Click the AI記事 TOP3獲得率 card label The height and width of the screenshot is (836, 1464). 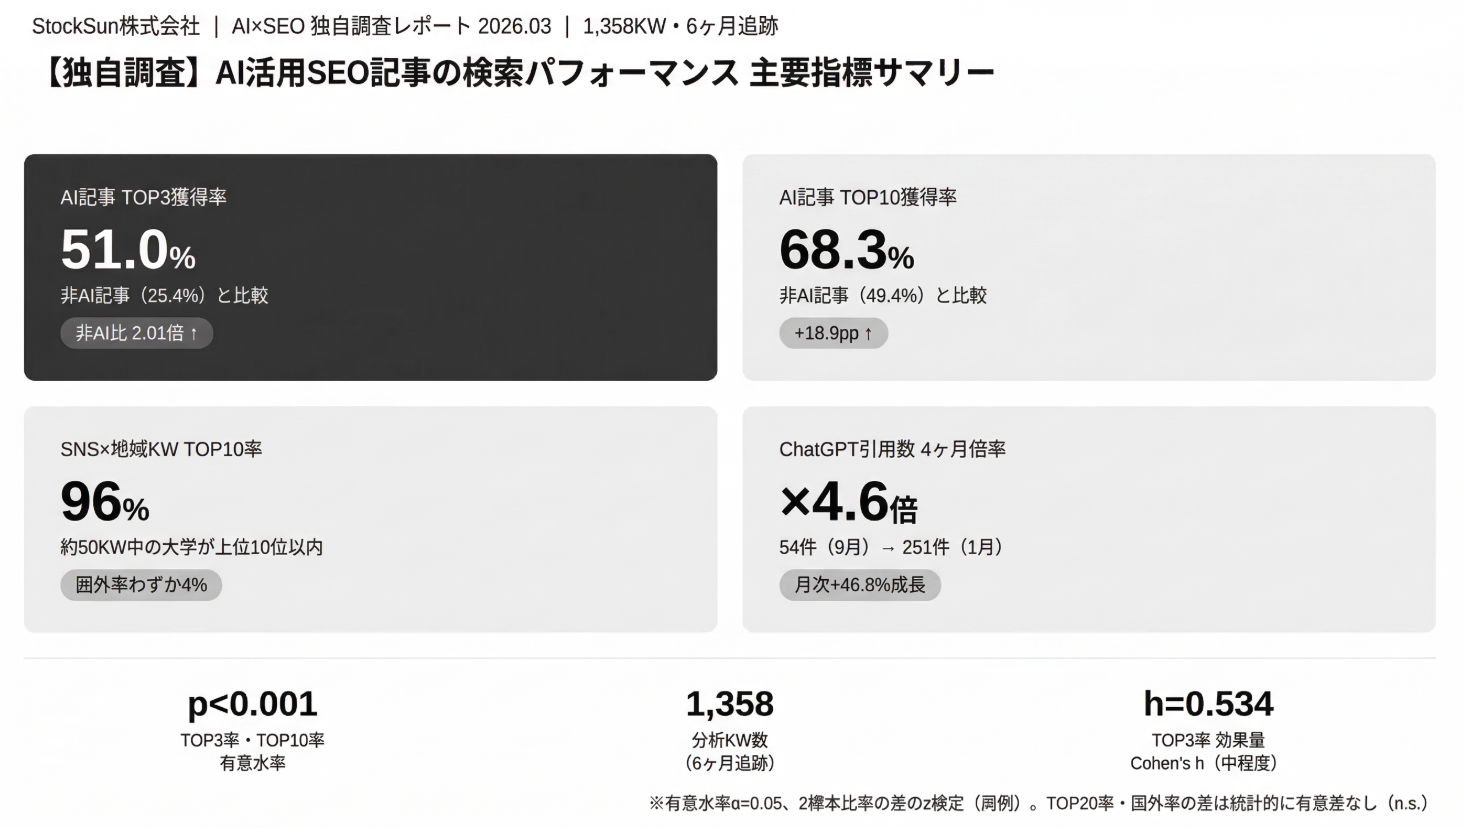[x=143, y=198]
